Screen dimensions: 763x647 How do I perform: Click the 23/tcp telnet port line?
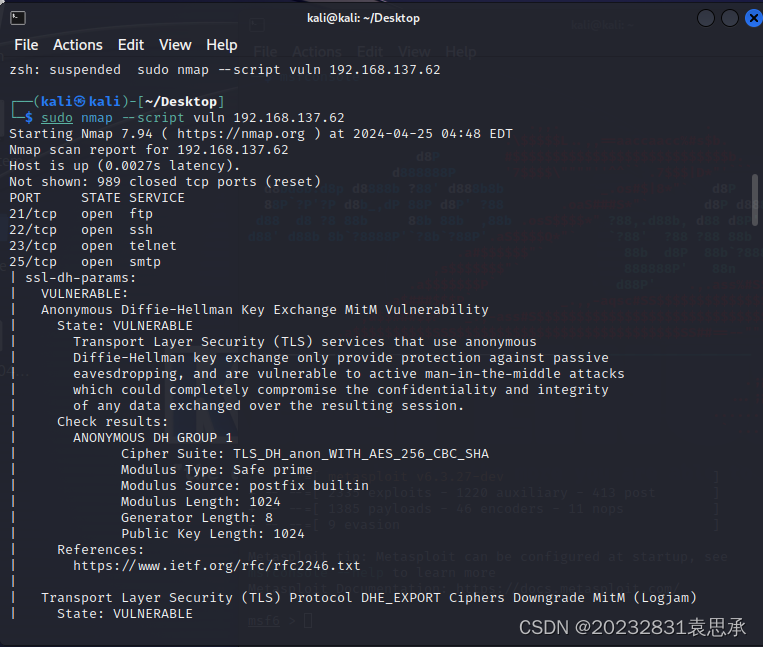tap(92, 246)
